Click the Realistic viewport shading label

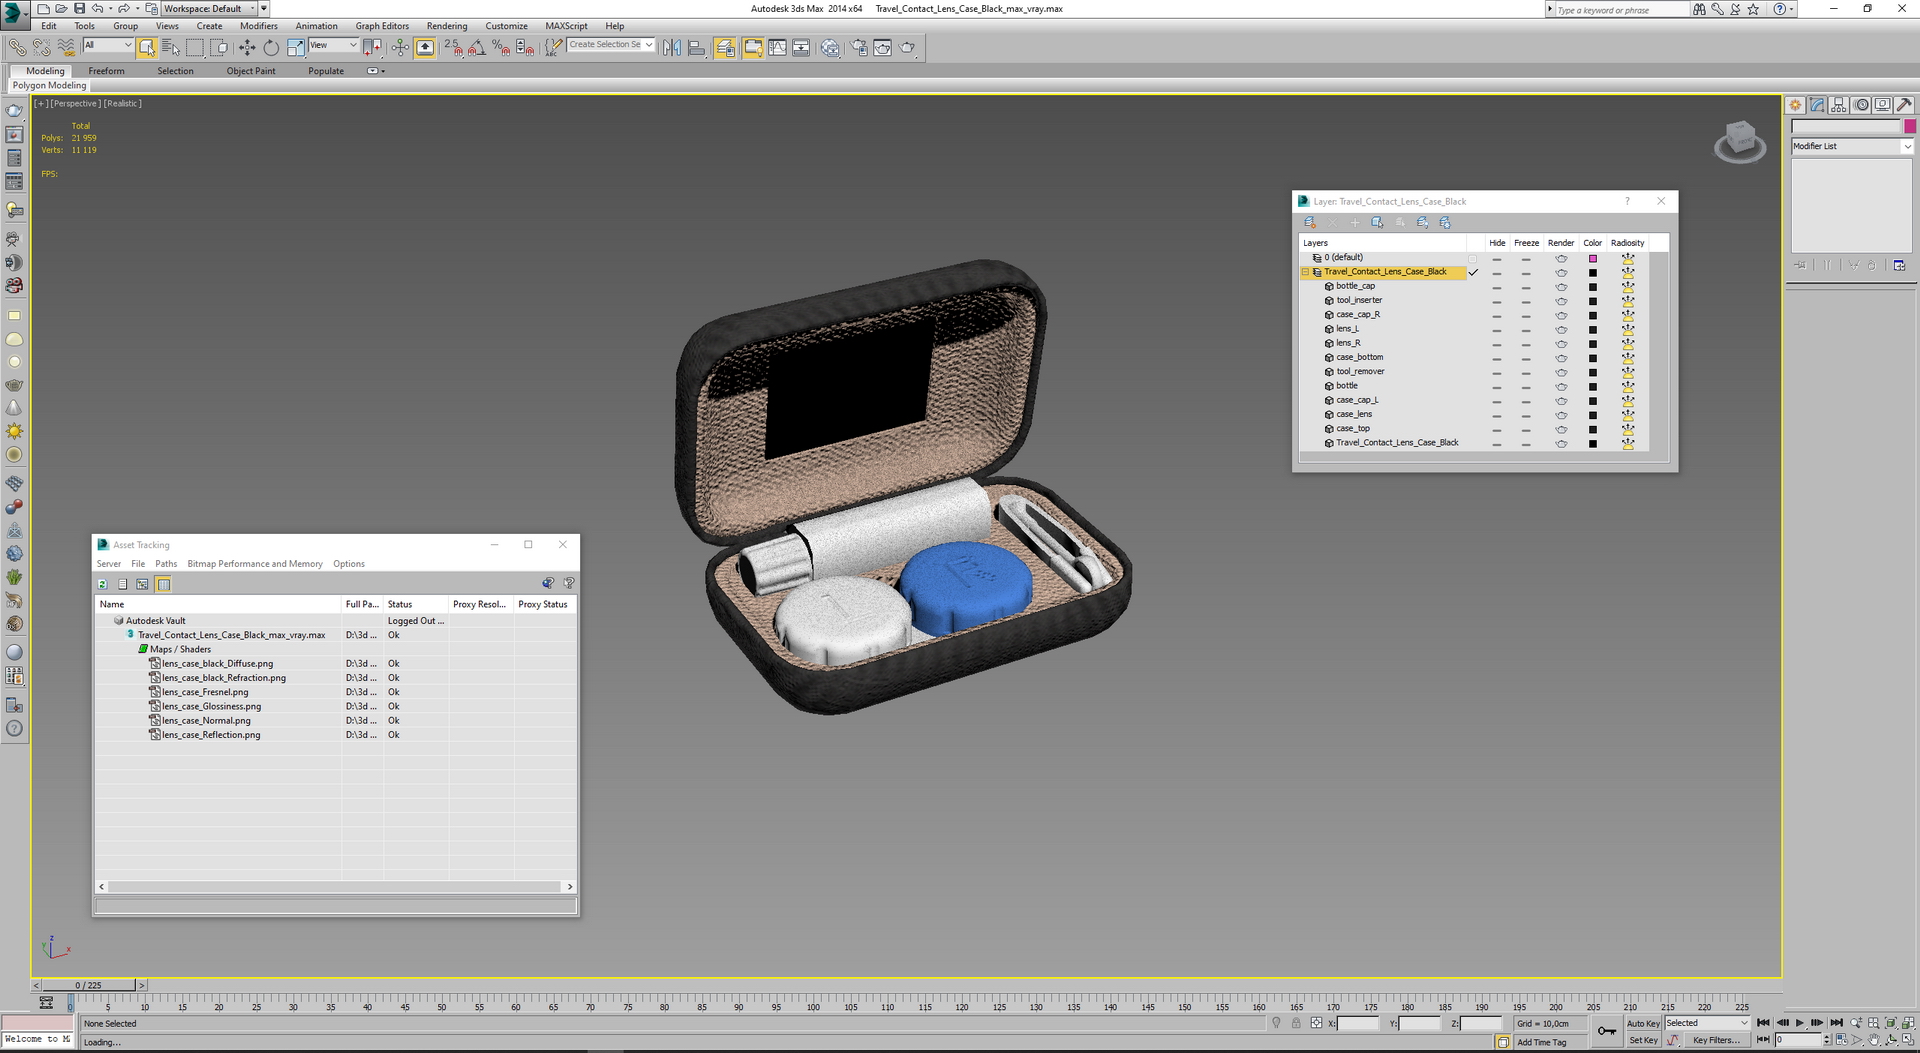(122, 104)
